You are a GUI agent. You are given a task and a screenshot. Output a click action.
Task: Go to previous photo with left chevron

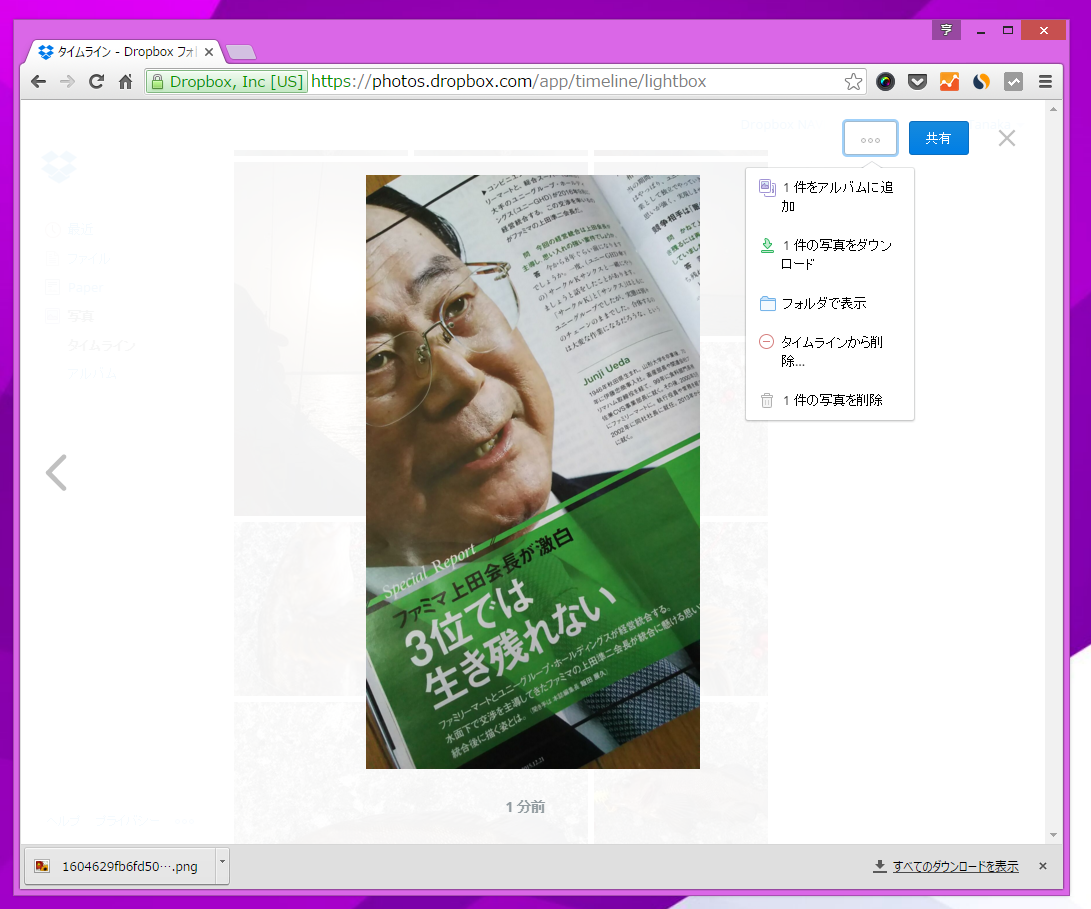coord(56,473)
